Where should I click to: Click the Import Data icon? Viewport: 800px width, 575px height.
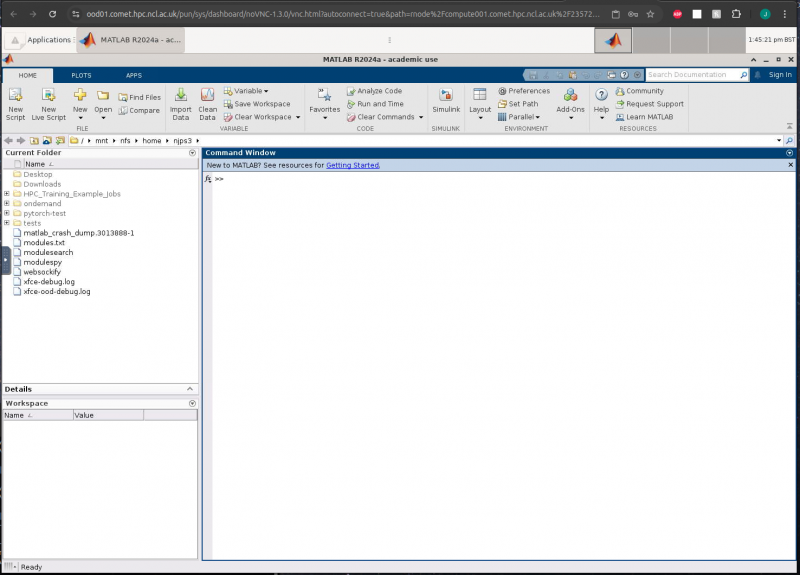180,101
